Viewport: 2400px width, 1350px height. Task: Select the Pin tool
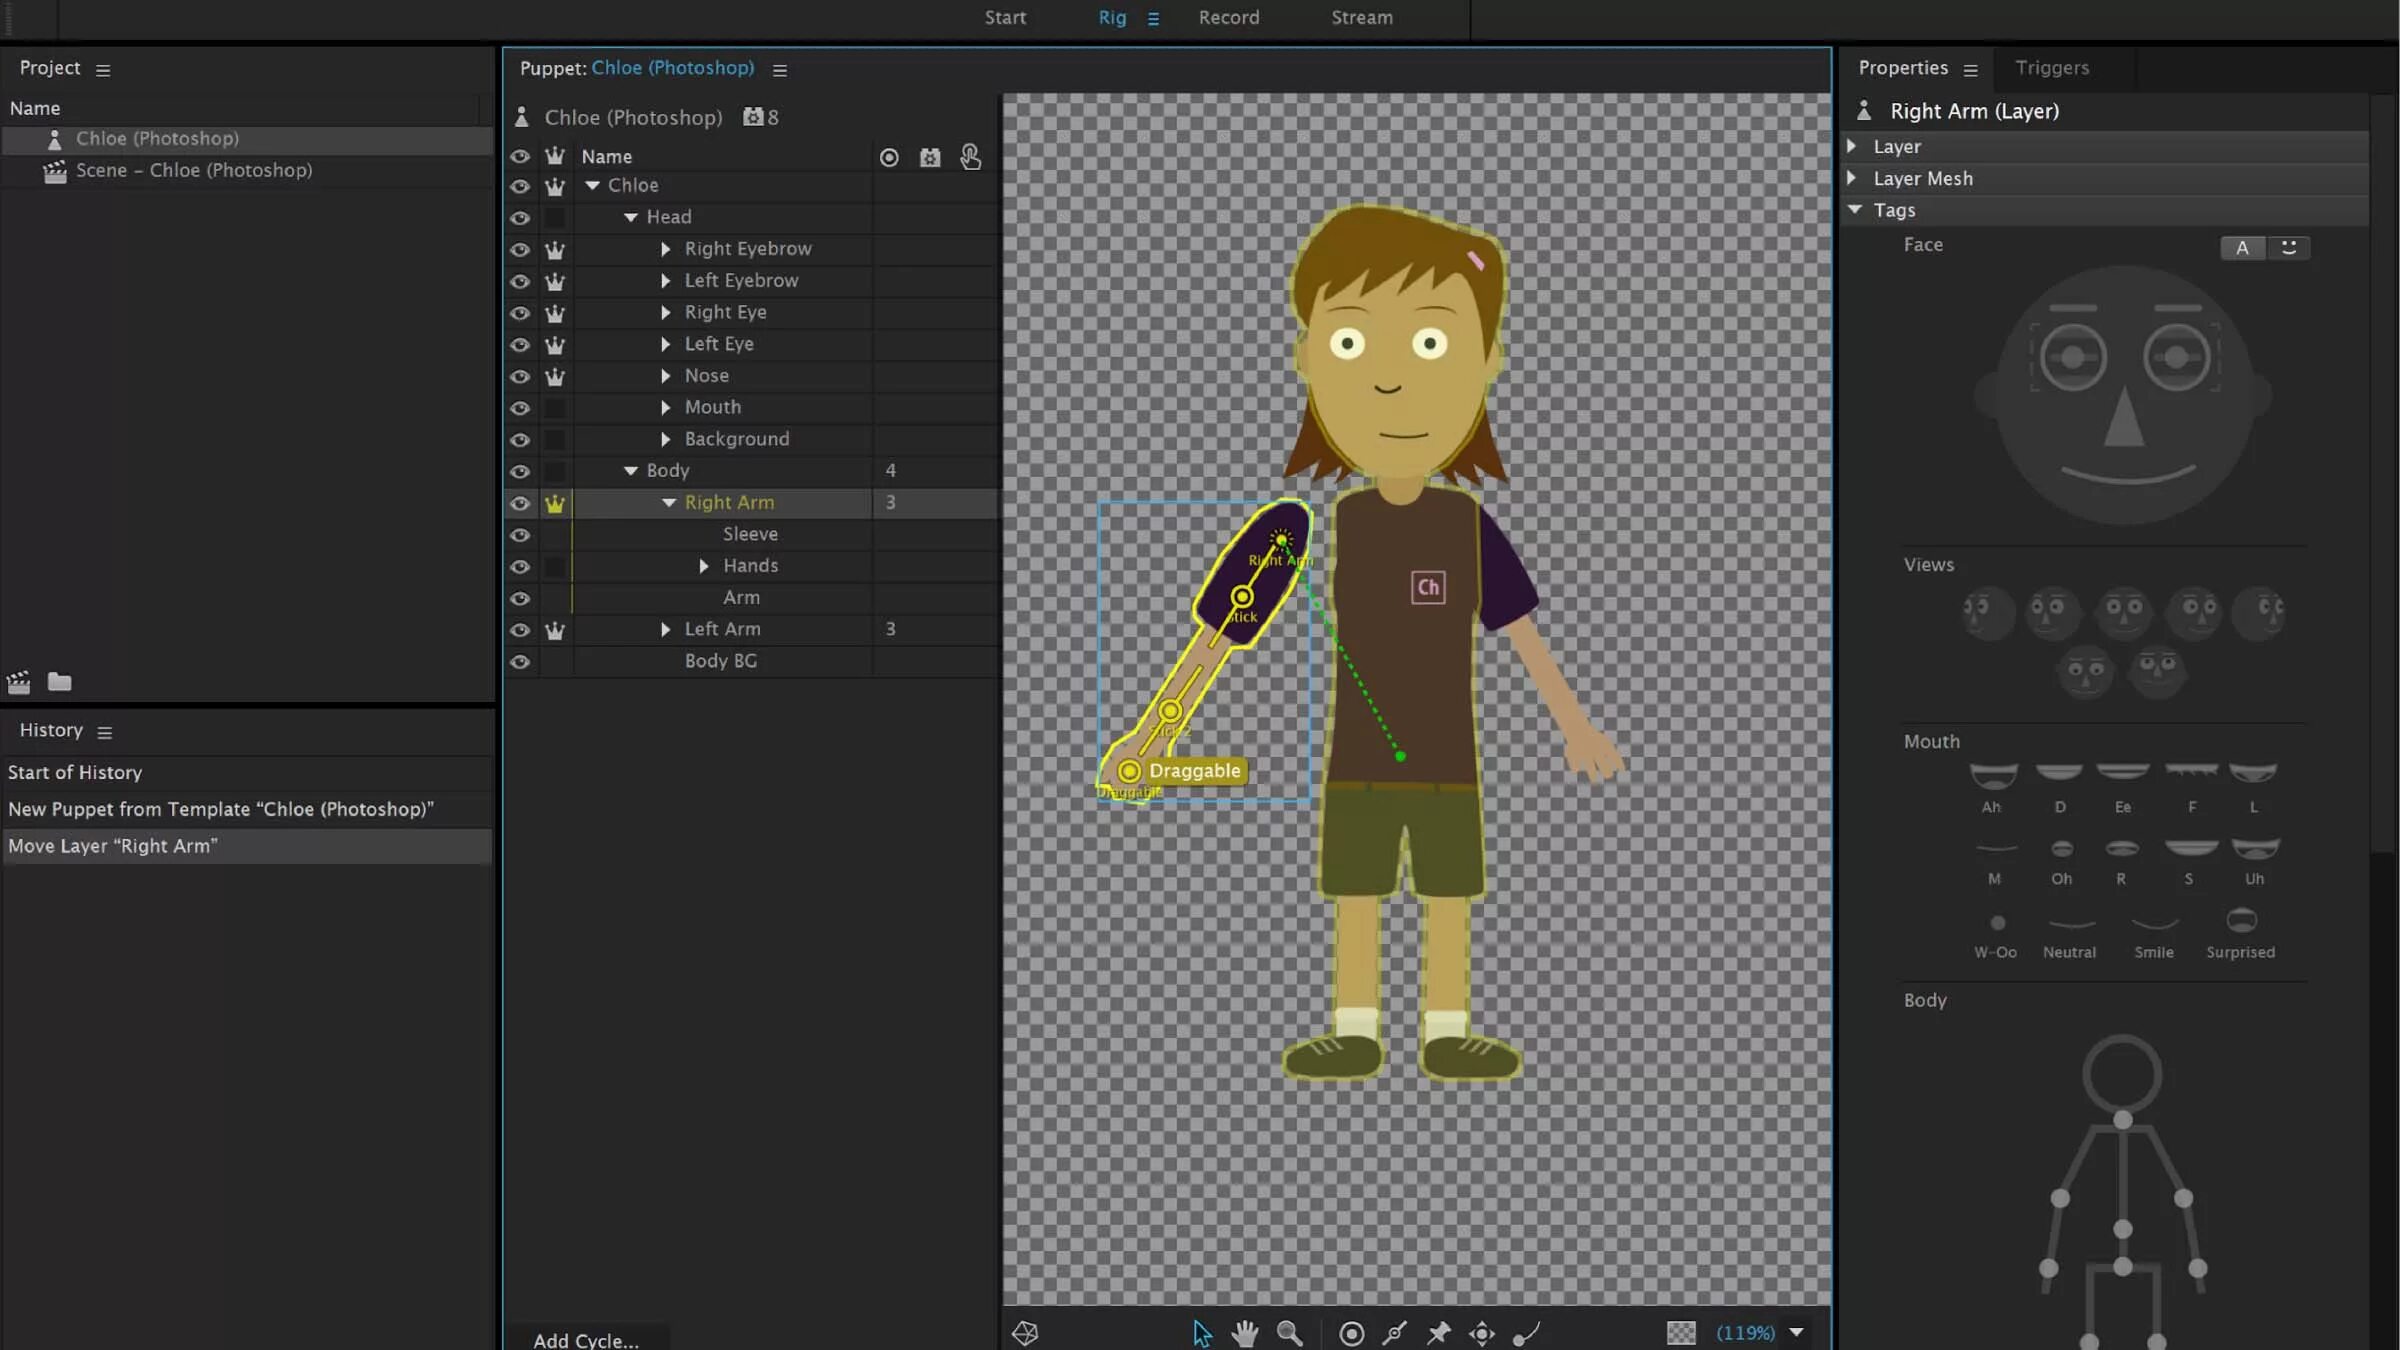[1439, 1333]
